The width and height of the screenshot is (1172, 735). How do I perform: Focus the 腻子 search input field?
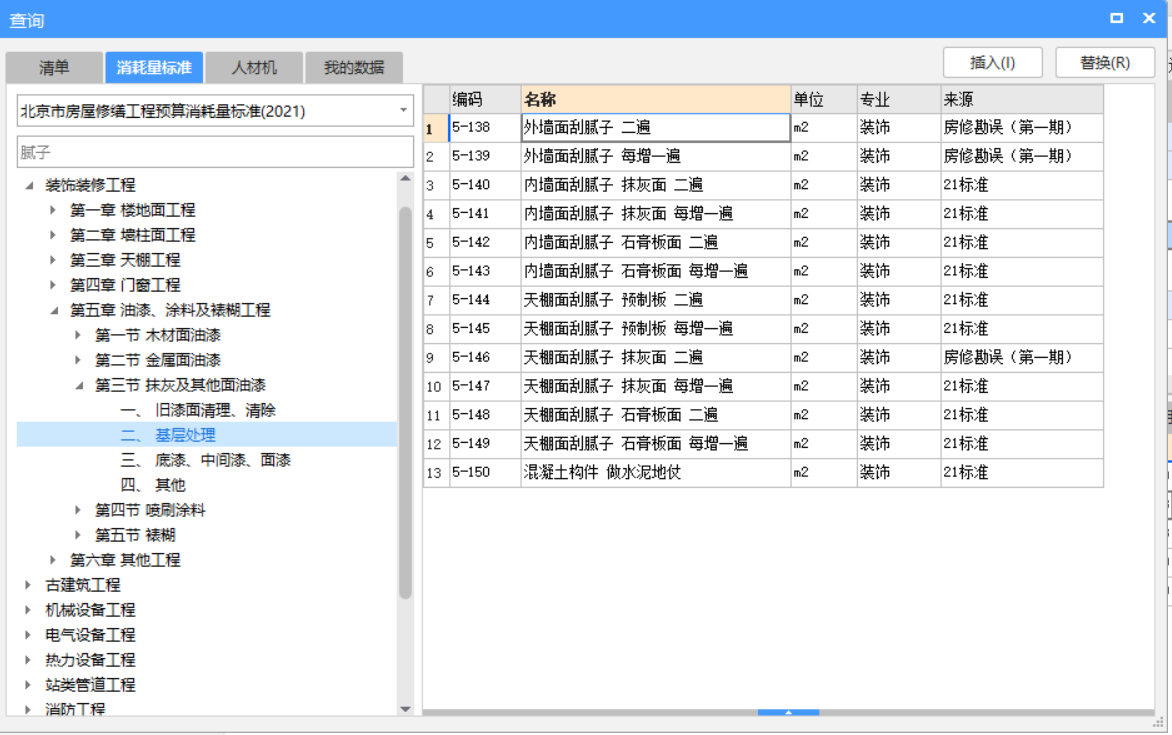[x=215, y=152]
